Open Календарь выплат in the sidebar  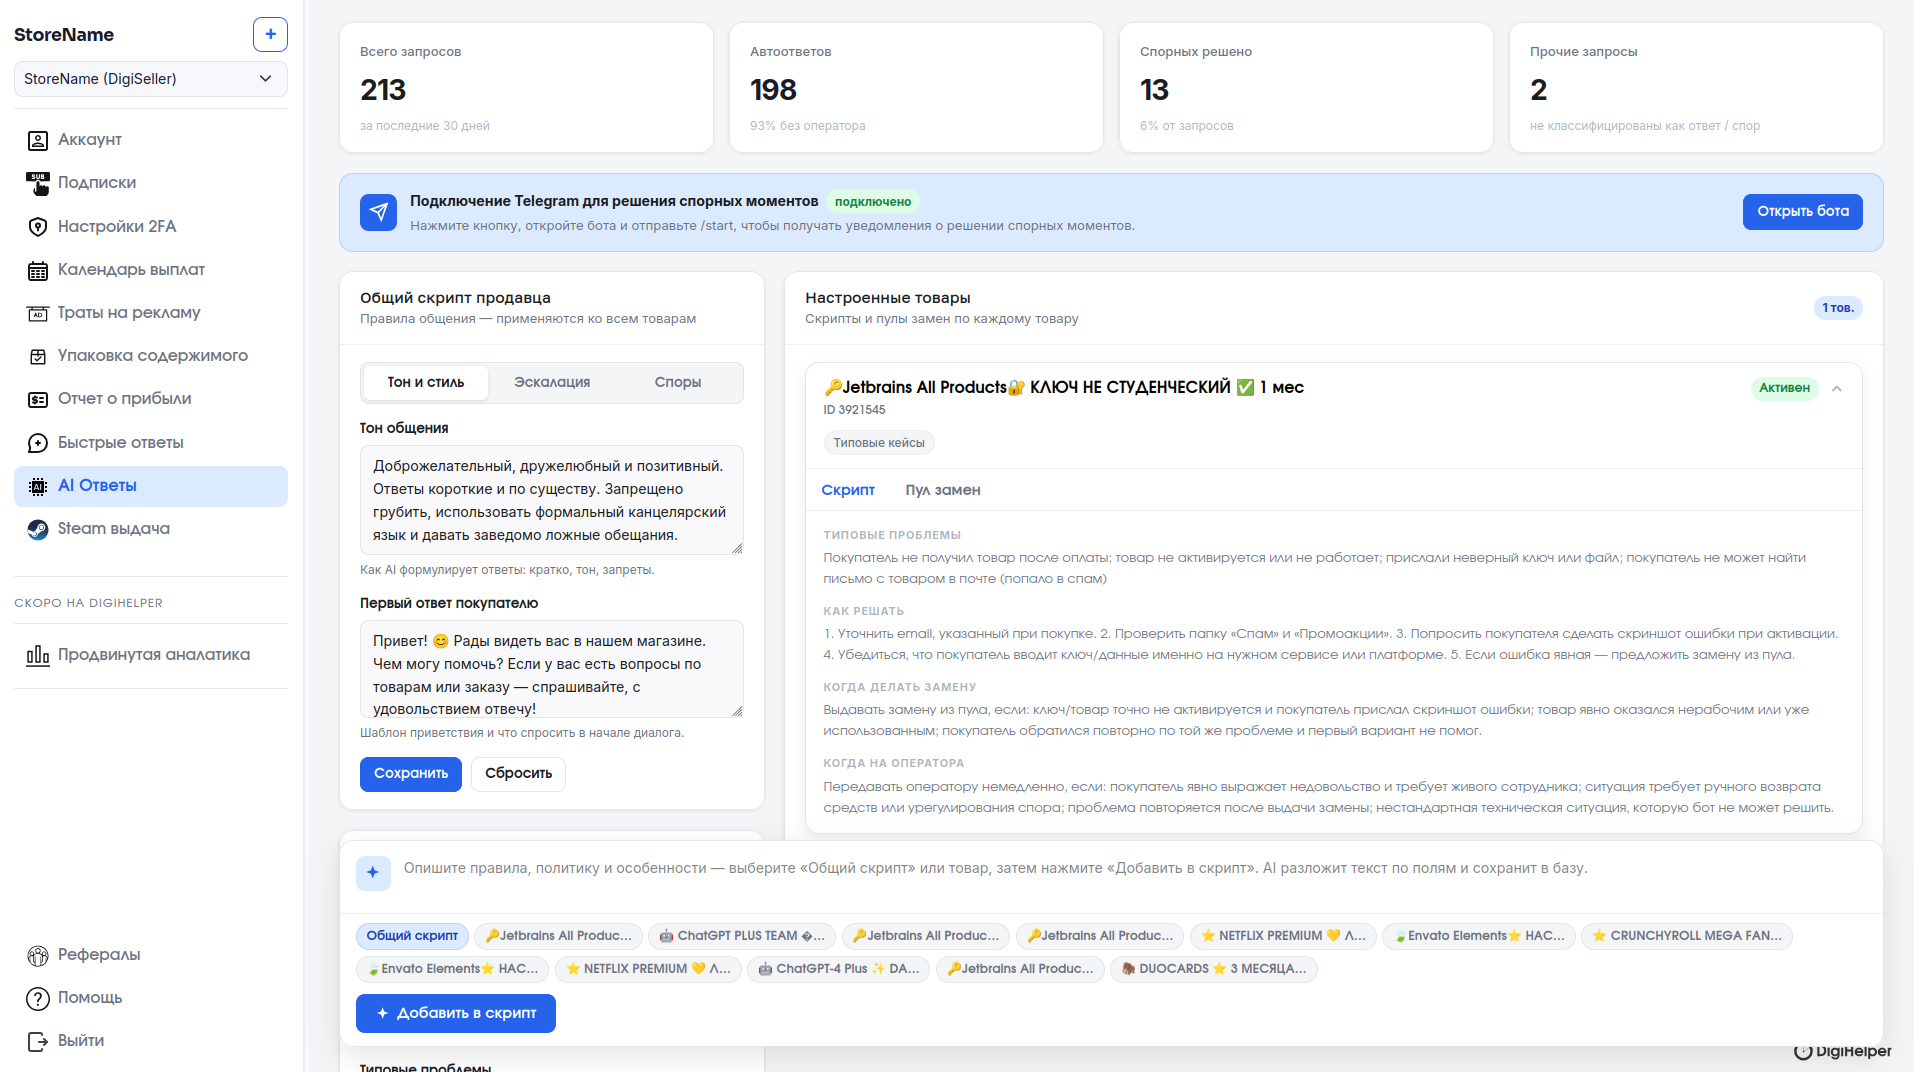[131, 270]
